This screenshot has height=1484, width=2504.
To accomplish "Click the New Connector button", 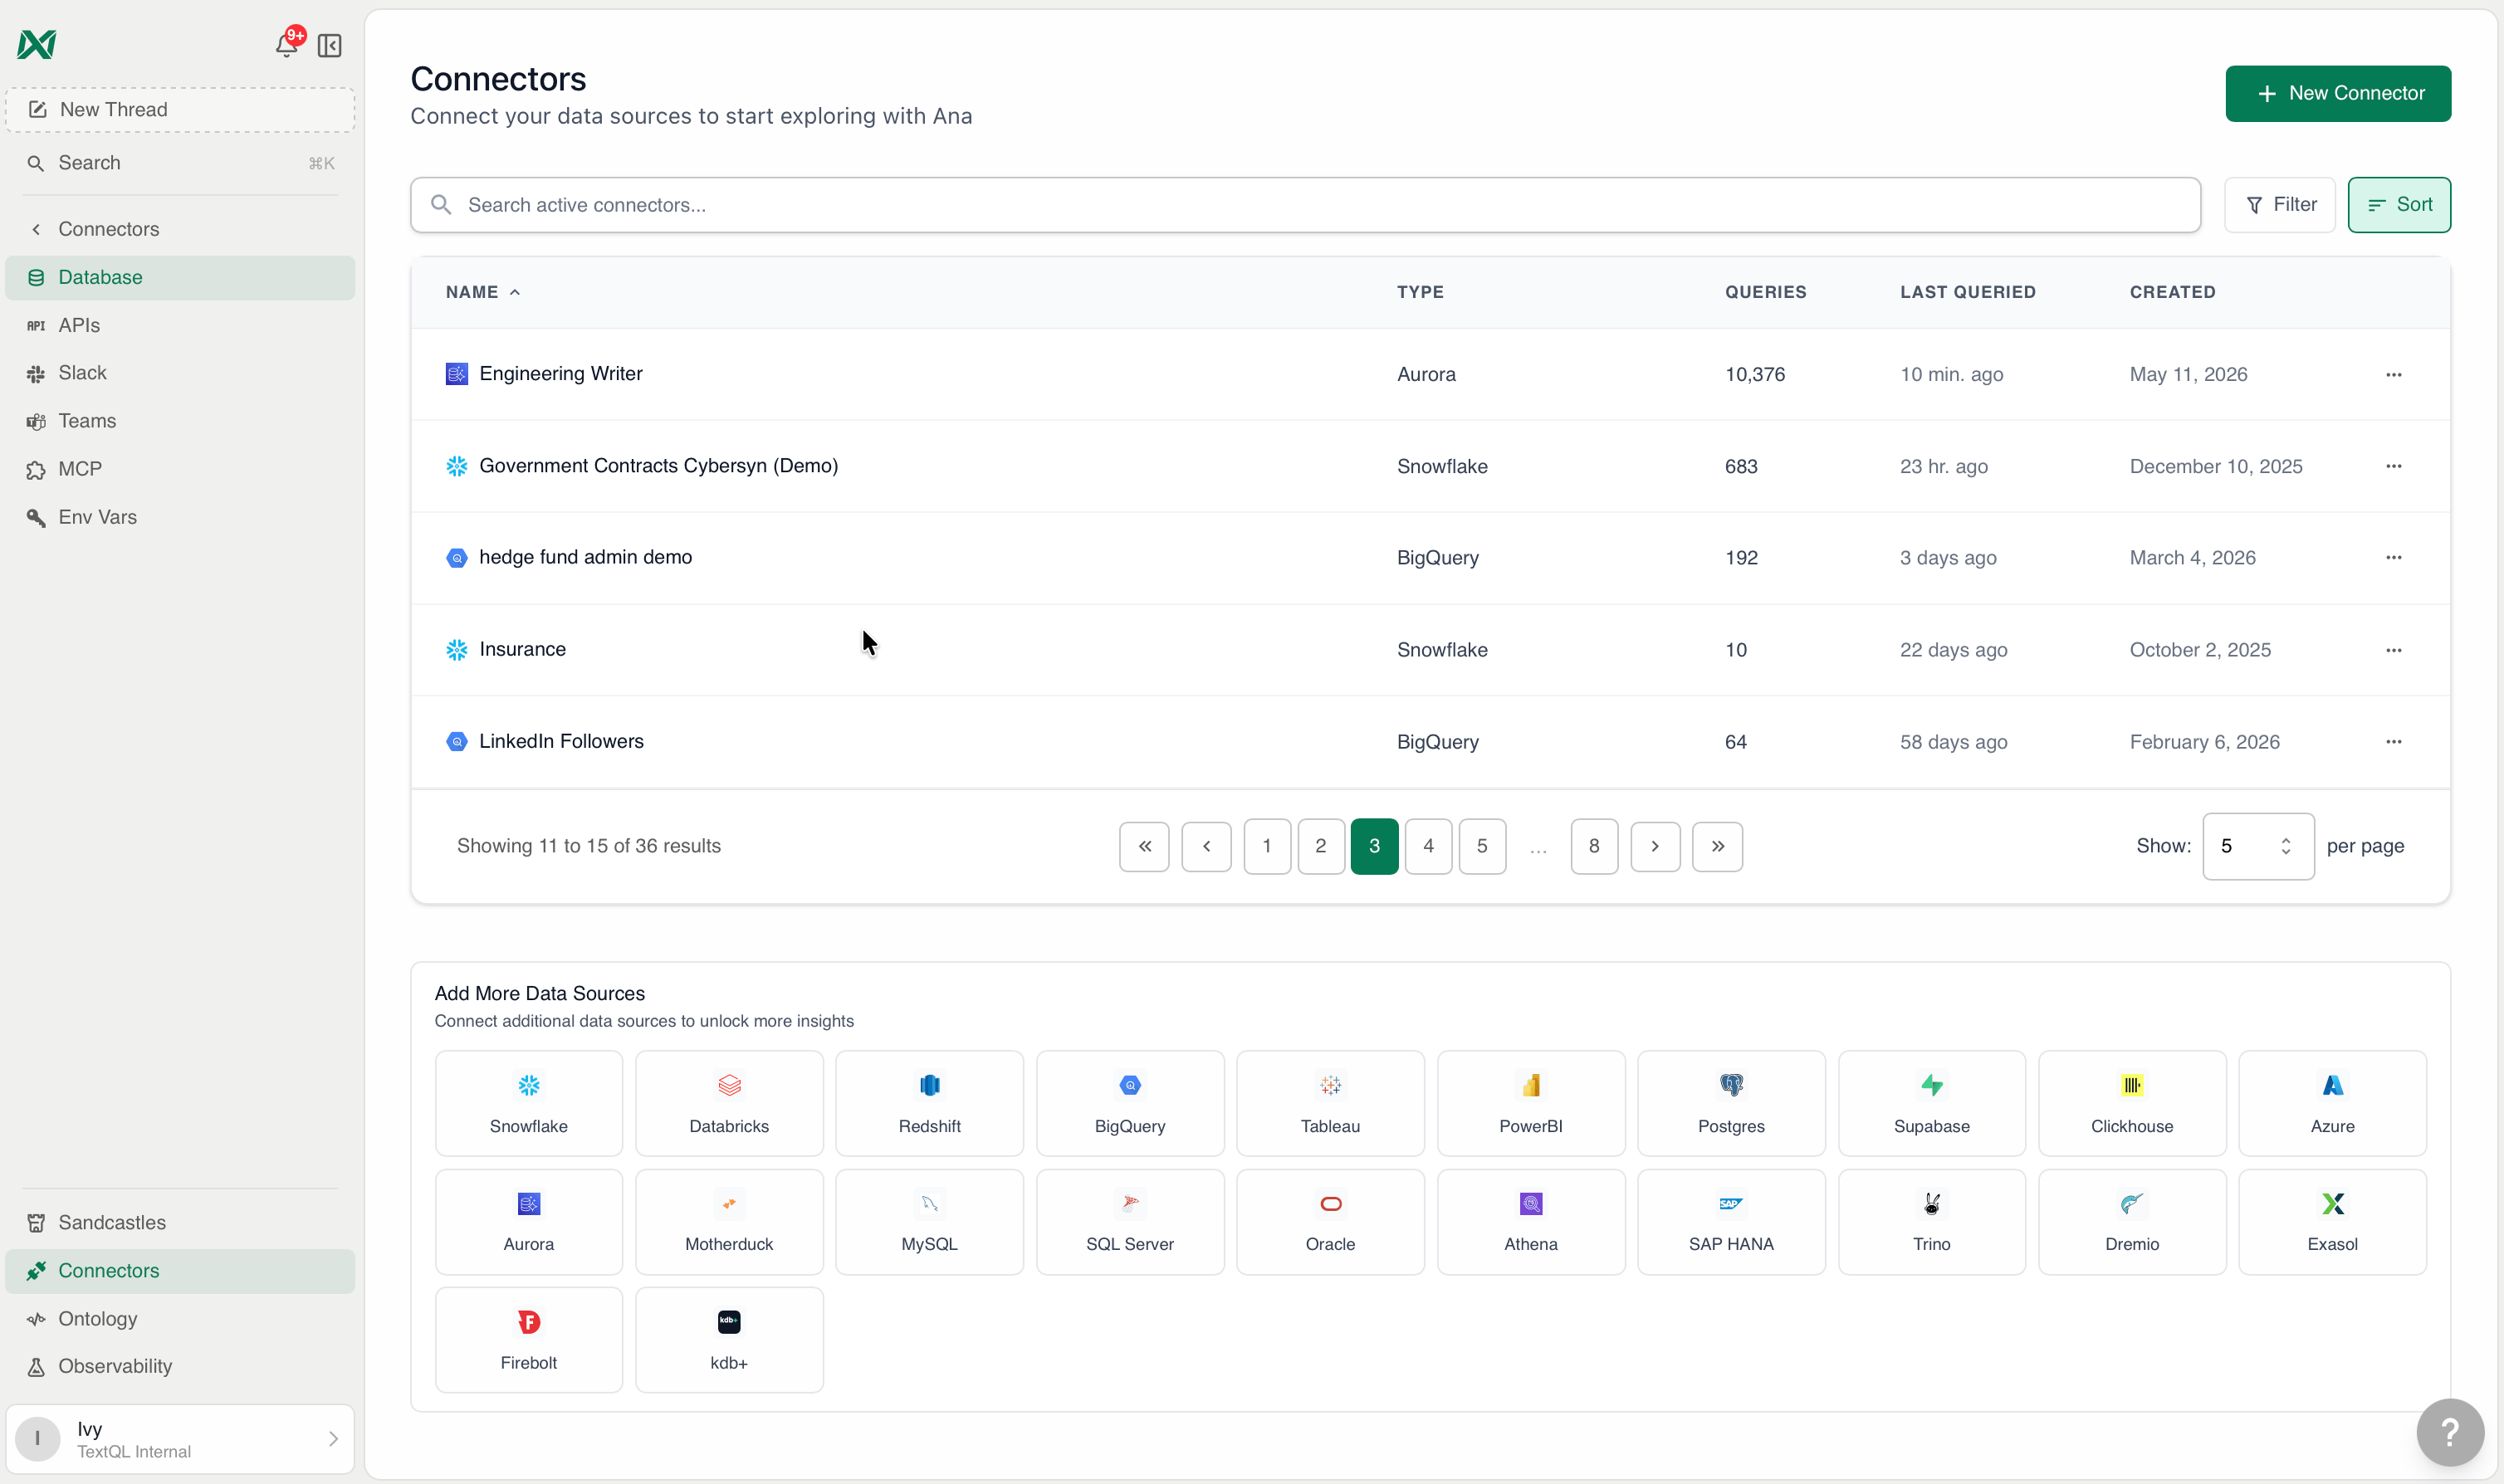I will pyautogui.click(x=2337, y=93).
